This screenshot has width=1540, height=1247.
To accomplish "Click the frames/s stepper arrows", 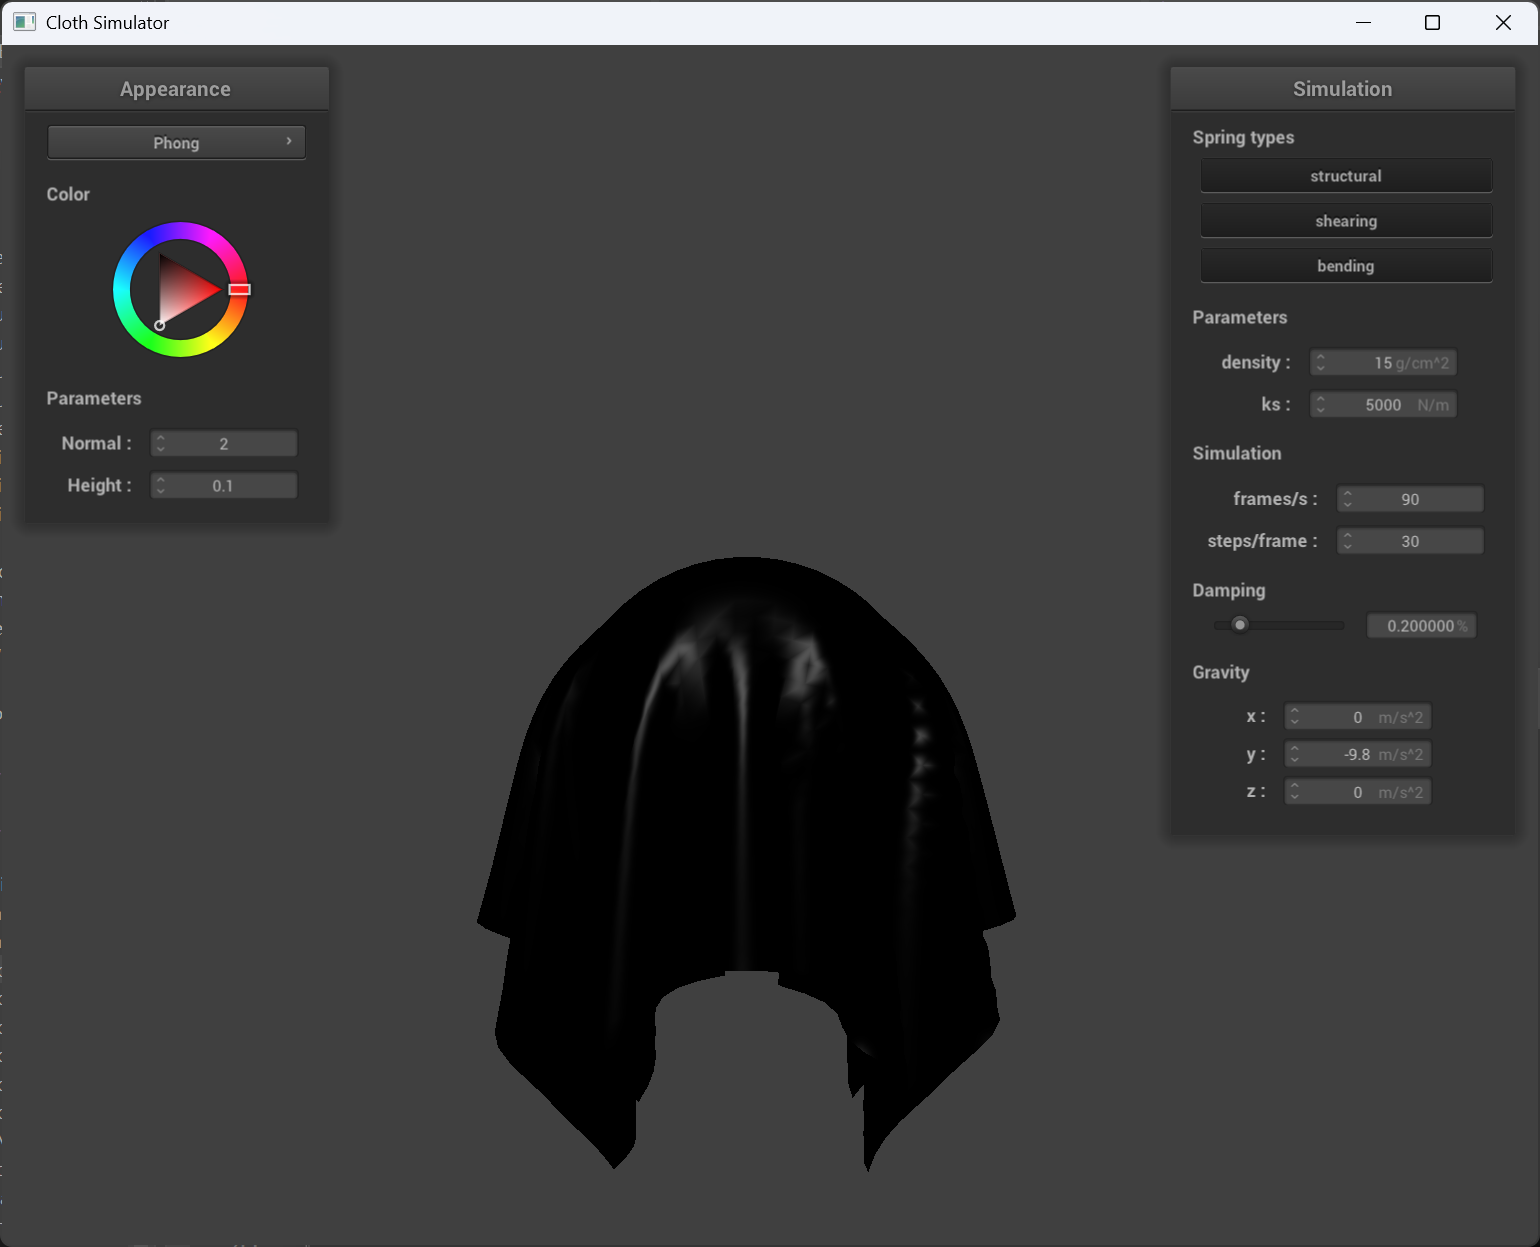I will [x=1348, y=499].
